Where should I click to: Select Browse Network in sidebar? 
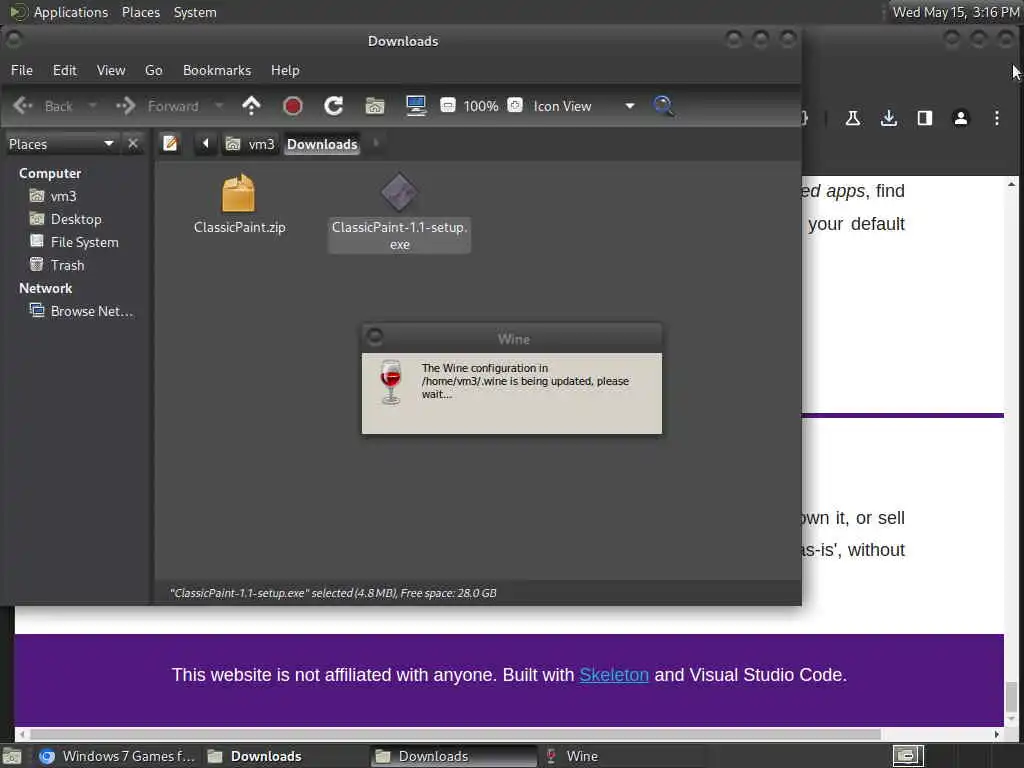pos(82,311)
